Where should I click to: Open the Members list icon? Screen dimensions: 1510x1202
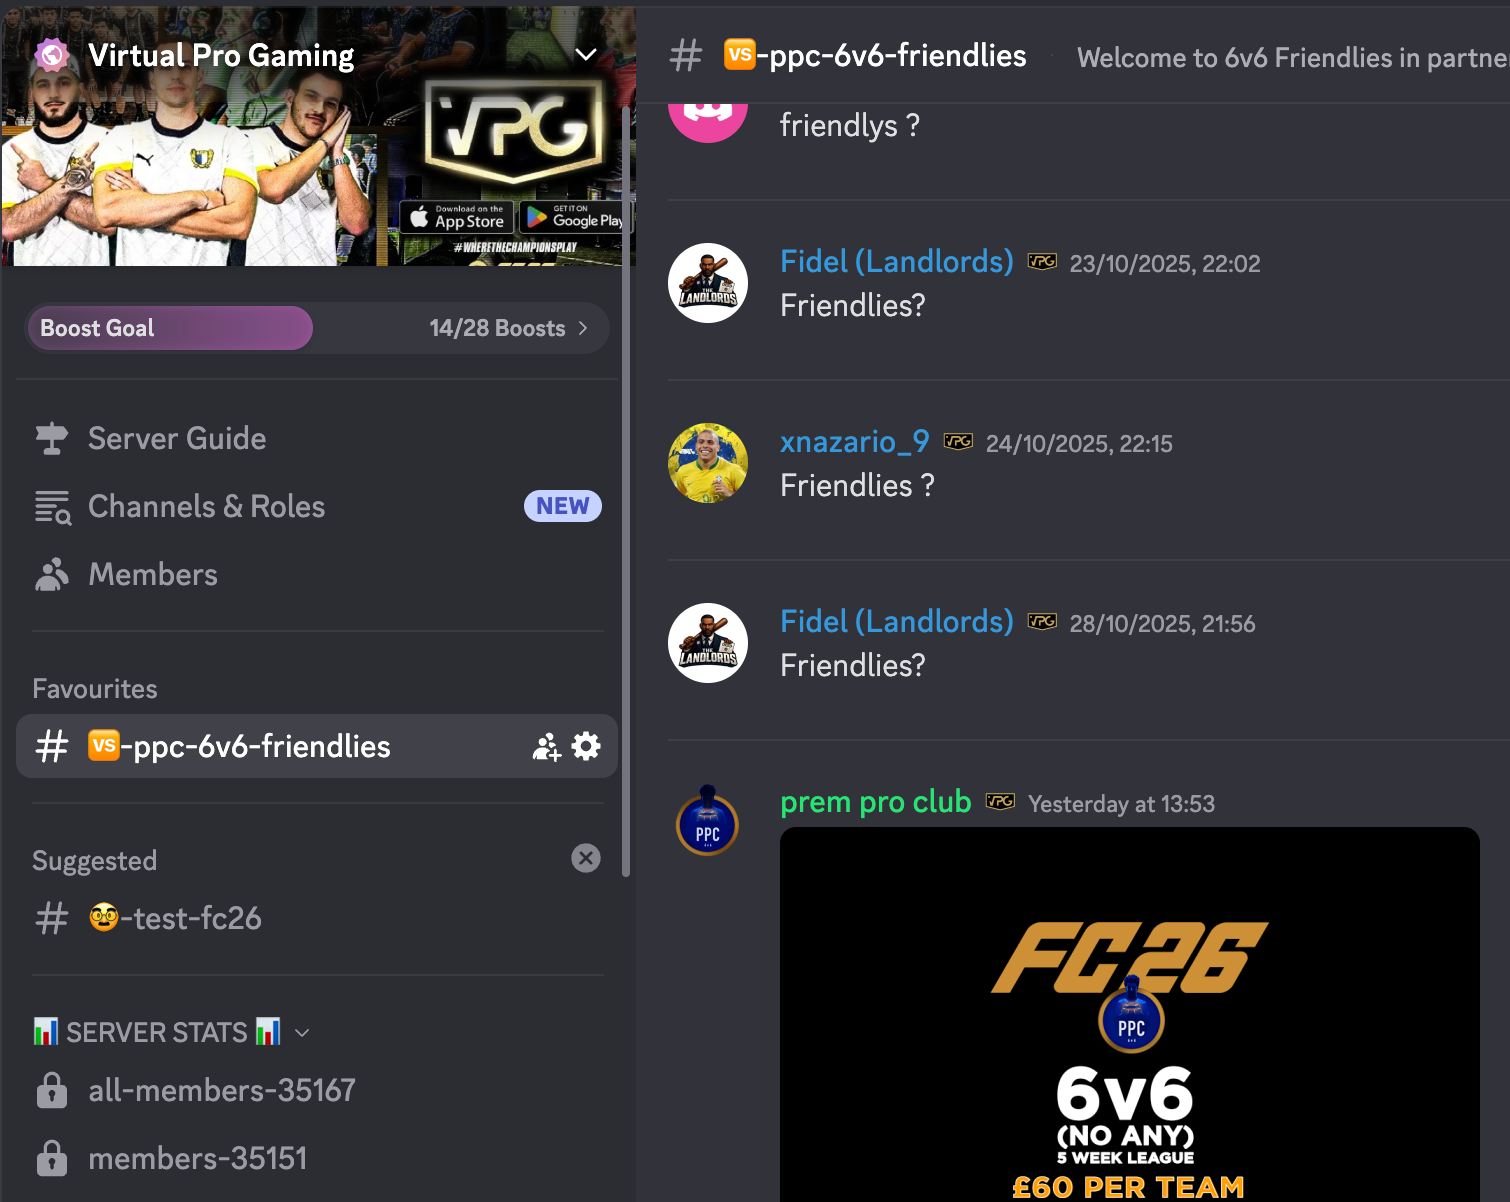(x=51, y=575)
